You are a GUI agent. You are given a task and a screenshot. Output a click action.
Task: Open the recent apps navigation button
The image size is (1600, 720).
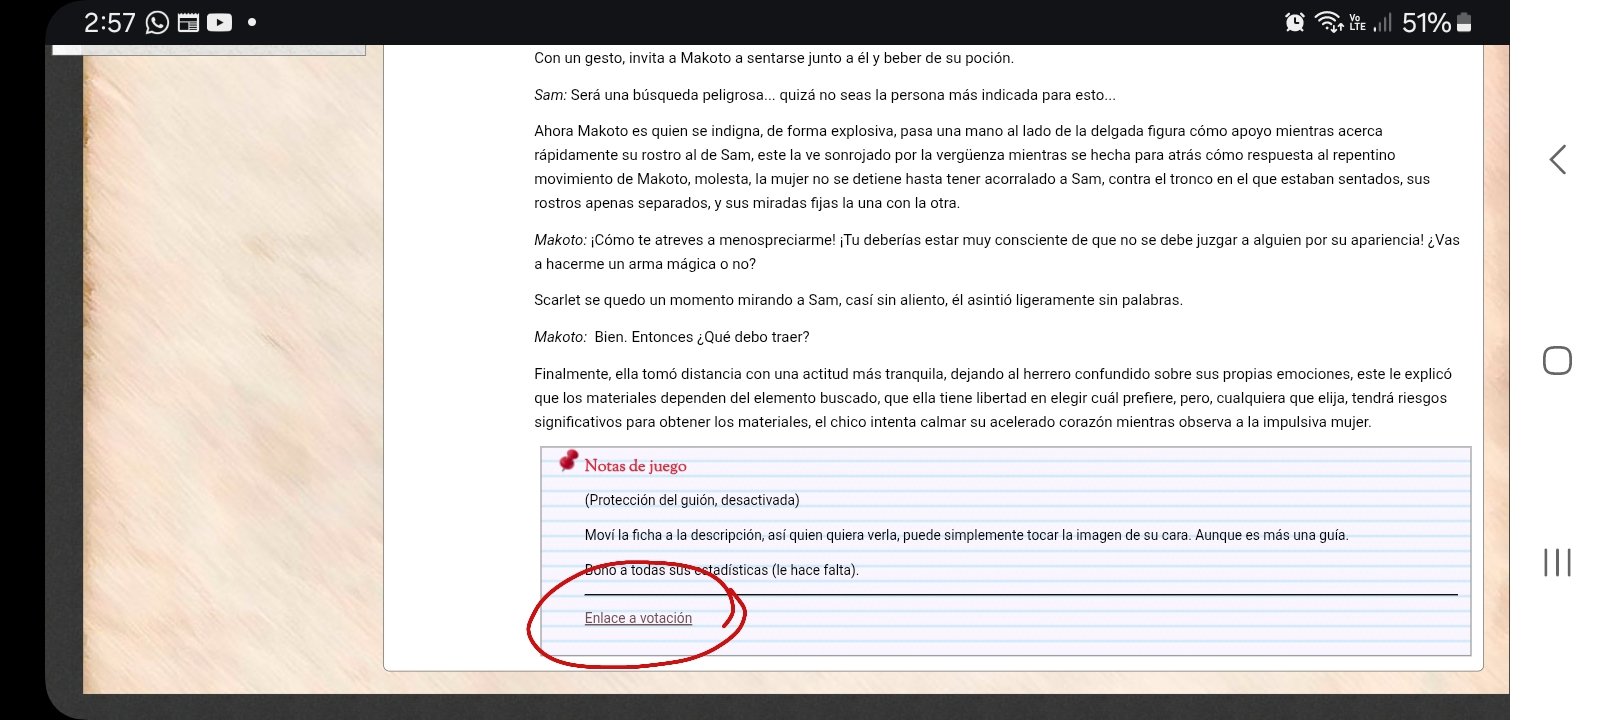(x=1557, y=562)
